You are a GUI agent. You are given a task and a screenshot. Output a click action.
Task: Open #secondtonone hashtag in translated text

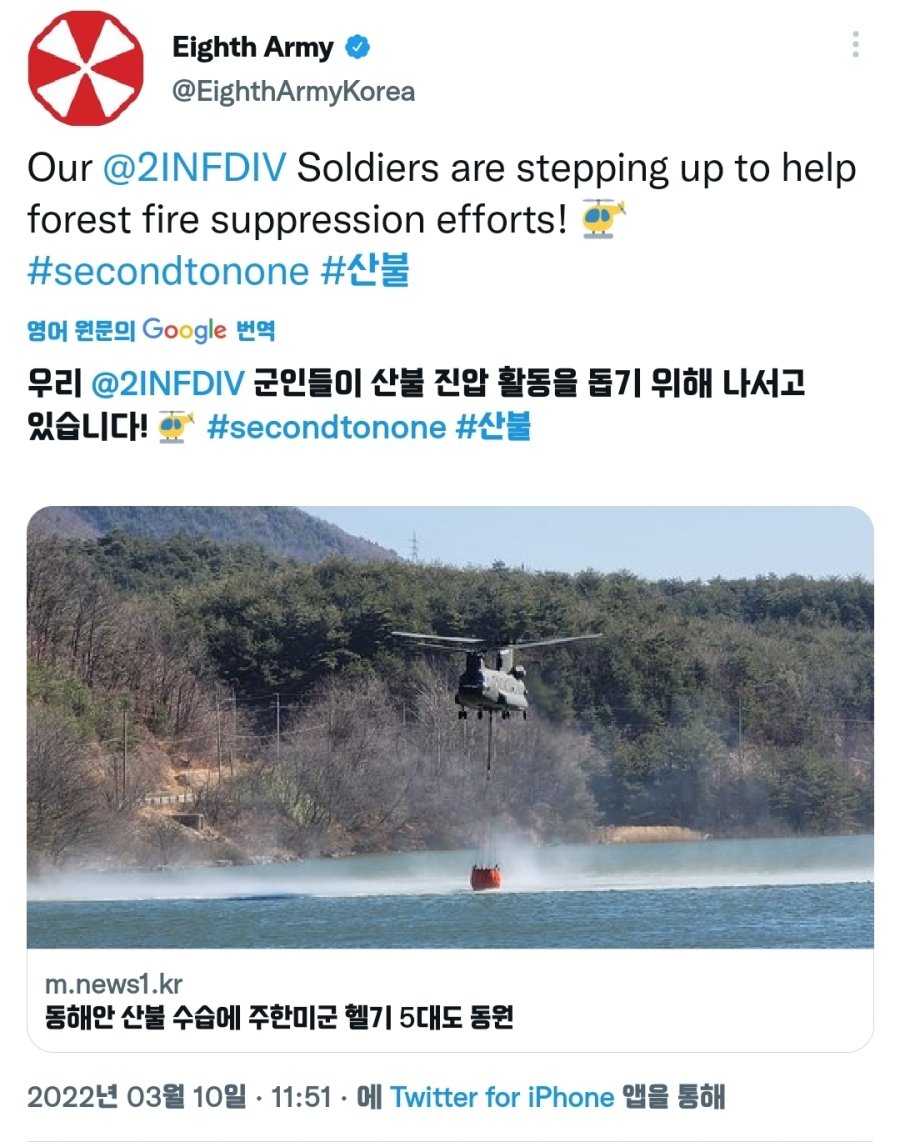pos(326,427)
